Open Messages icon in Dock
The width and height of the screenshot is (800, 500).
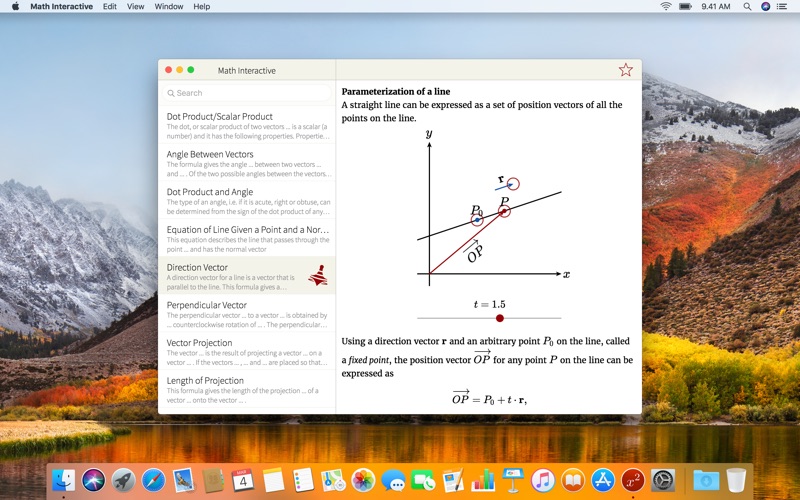393,480
